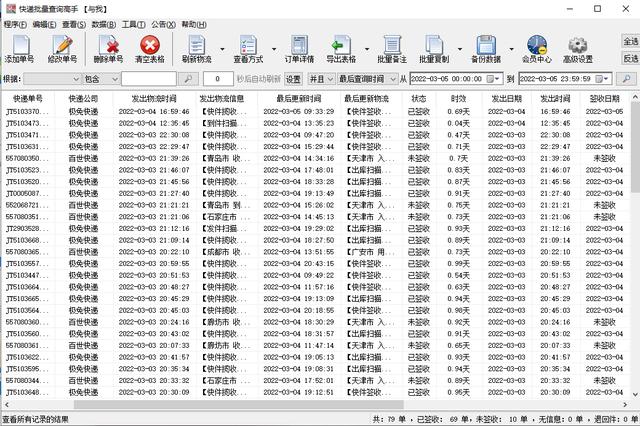Viewport: 640px width, 426px height.
Task: Open 订单详情 toolbar icon
Action: (299, 45)
